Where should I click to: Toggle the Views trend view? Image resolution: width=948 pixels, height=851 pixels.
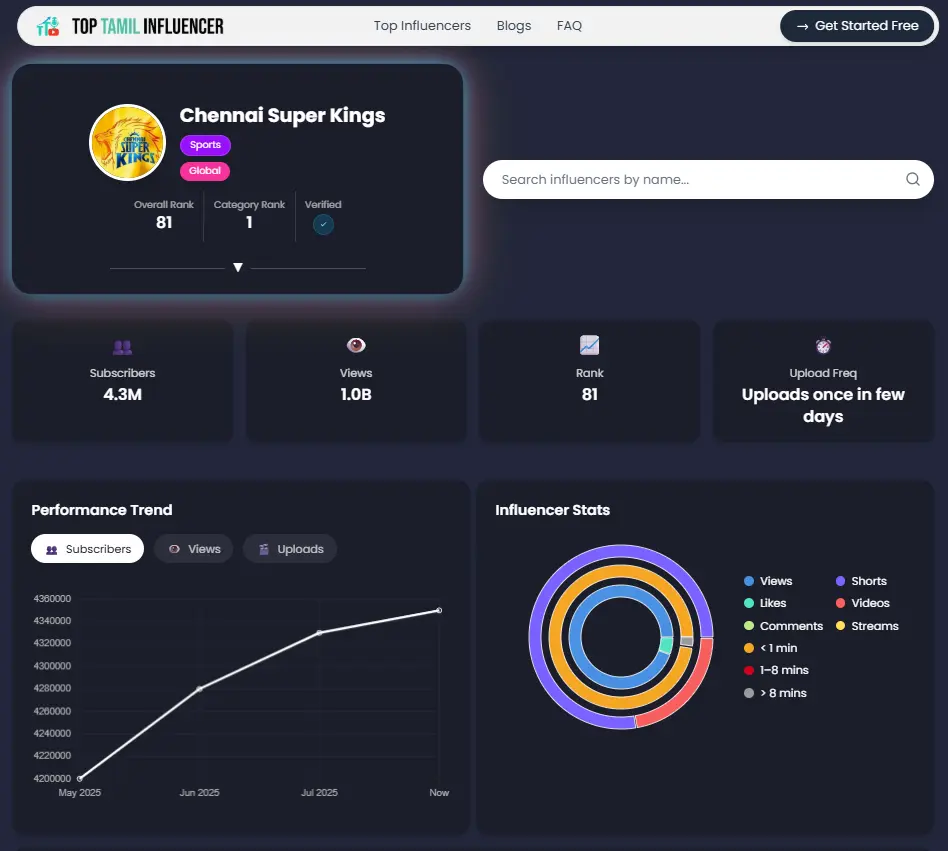coord(193,548)
